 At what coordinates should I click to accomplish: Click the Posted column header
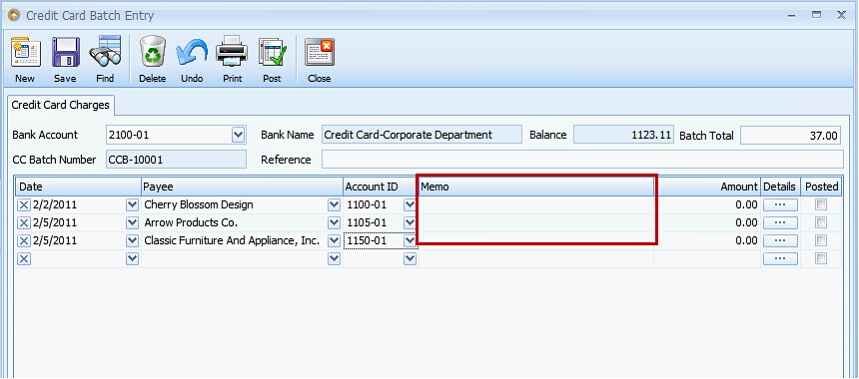point(821,187)
